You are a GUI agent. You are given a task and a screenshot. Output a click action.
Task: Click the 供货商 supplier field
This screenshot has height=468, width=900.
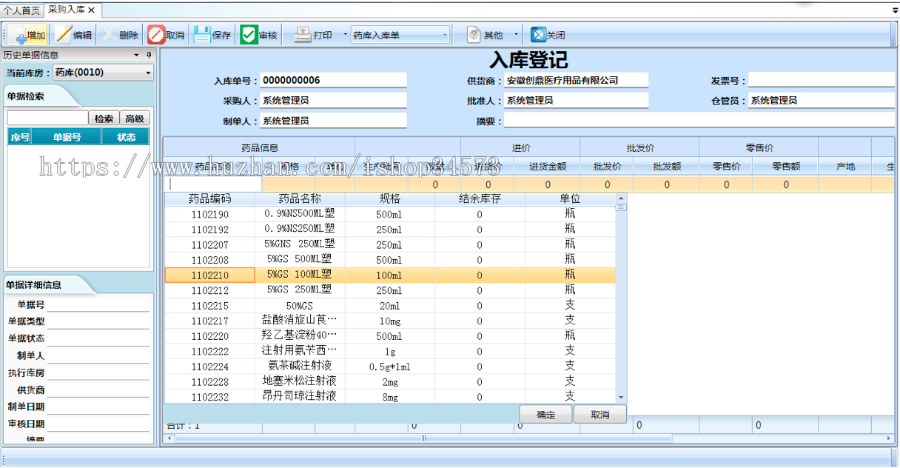coord(576,80)
